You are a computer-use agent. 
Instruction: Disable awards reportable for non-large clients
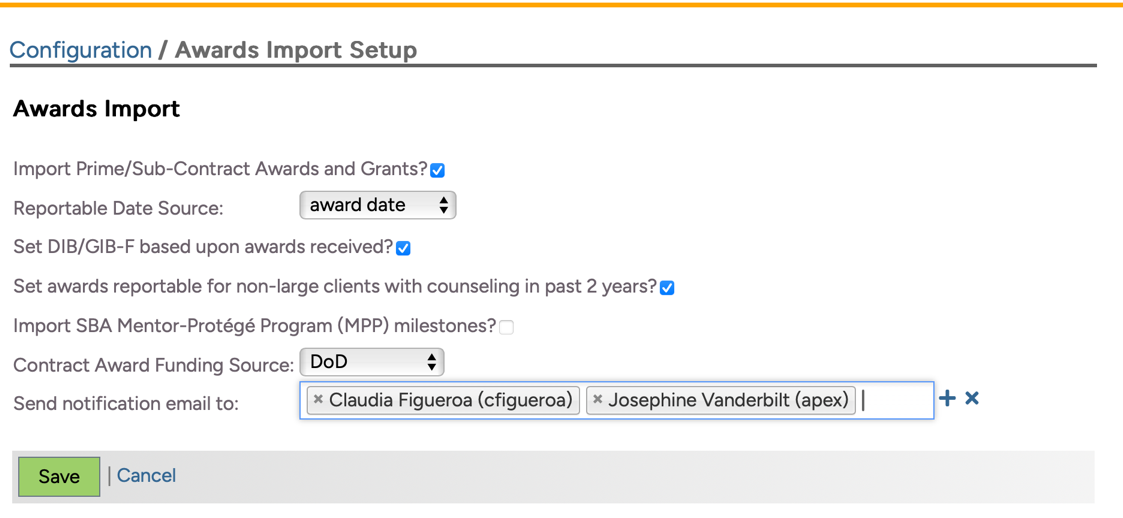point(667,288)
